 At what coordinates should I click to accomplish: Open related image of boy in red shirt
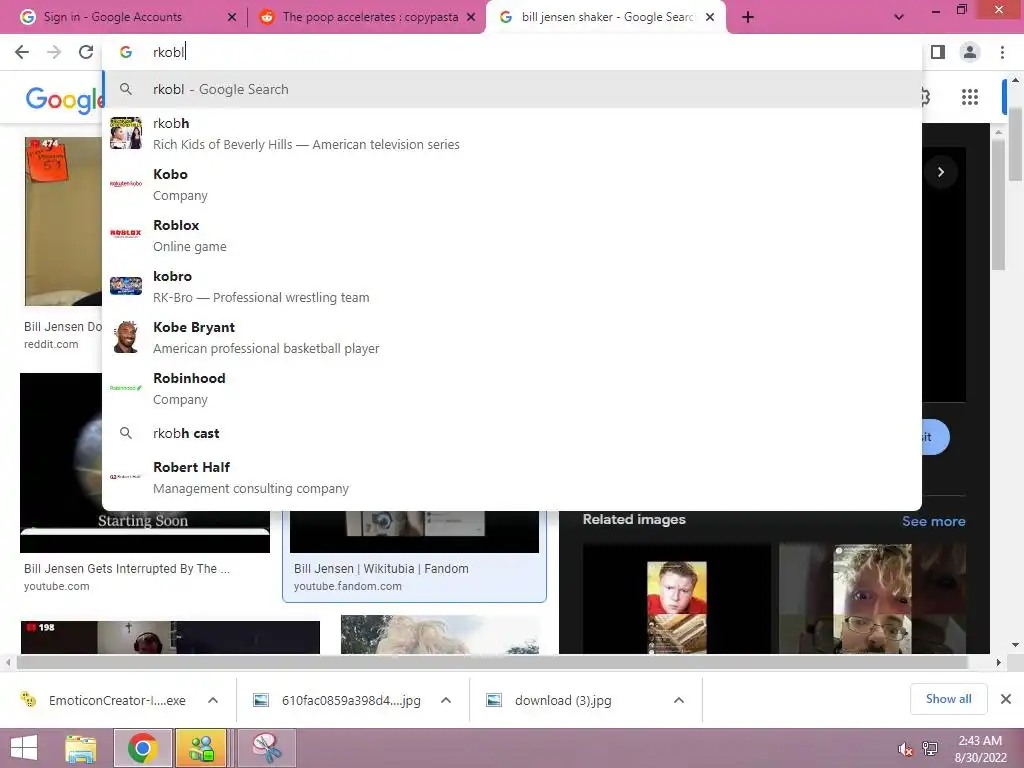click(677, 599)
